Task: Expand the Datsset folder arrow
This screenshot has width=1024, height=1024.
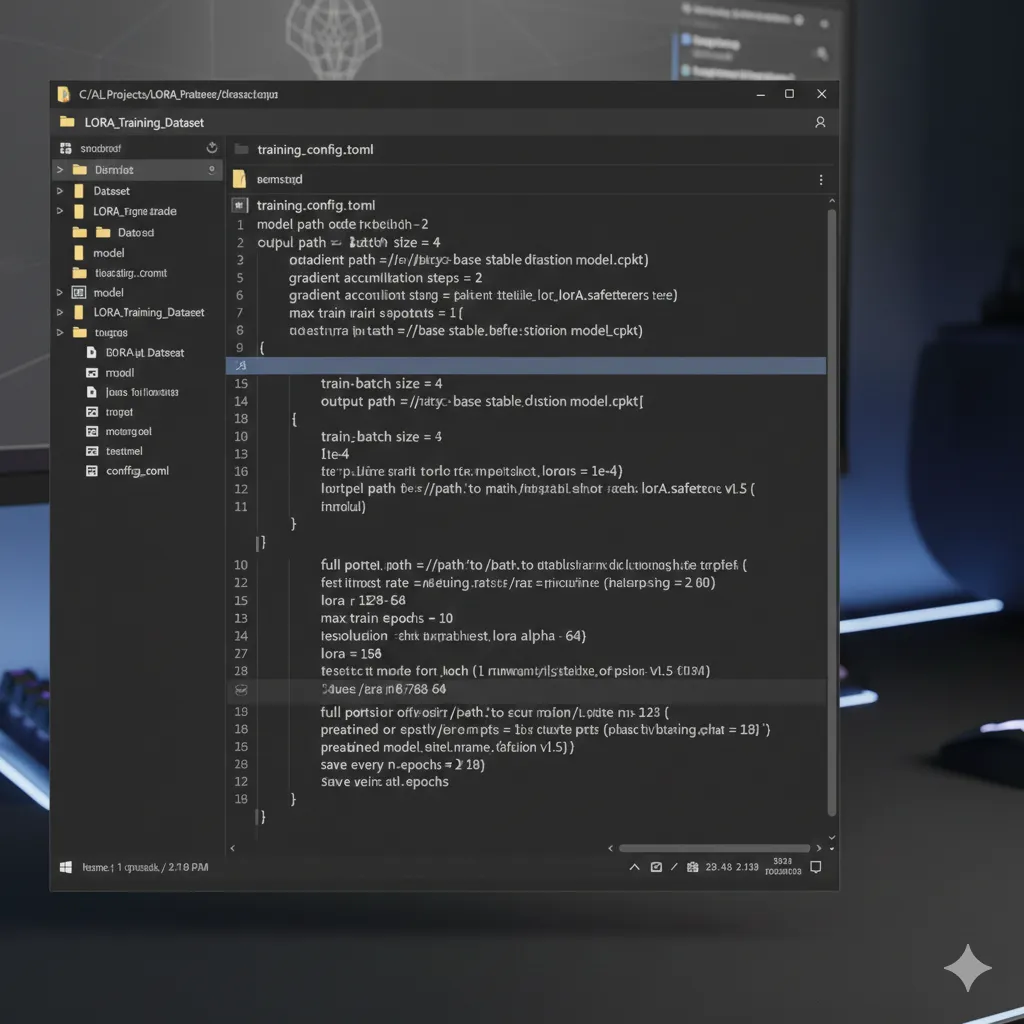Action: 59,191
